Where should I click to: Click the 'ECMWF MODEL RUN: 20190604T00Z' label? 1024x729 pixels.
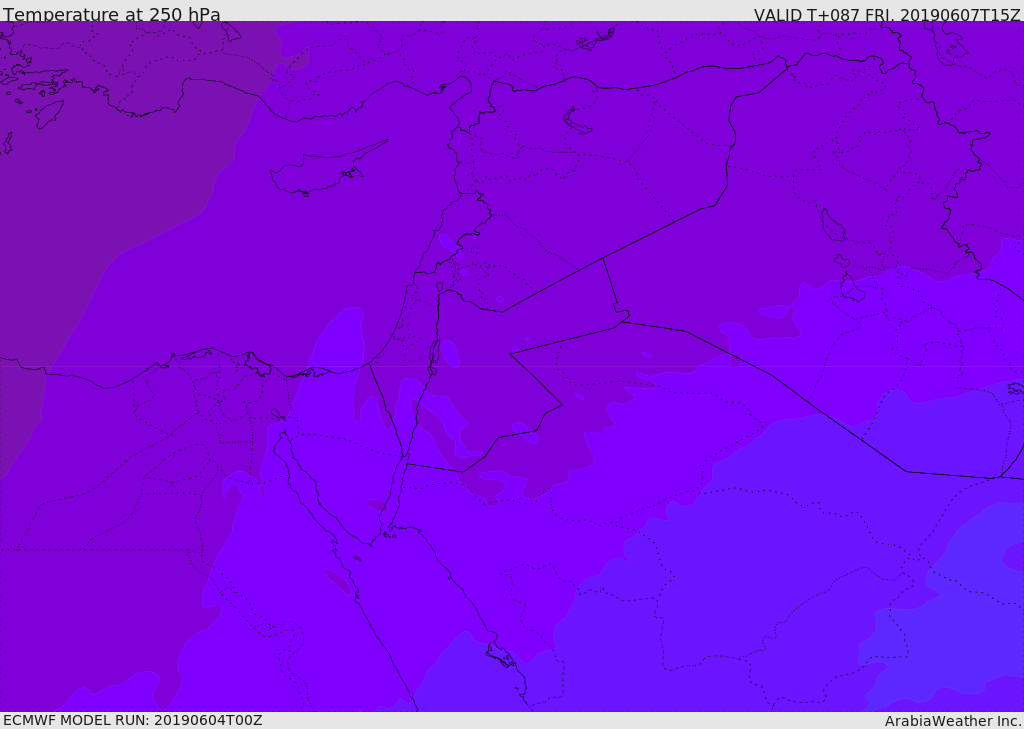pos(133,721)
